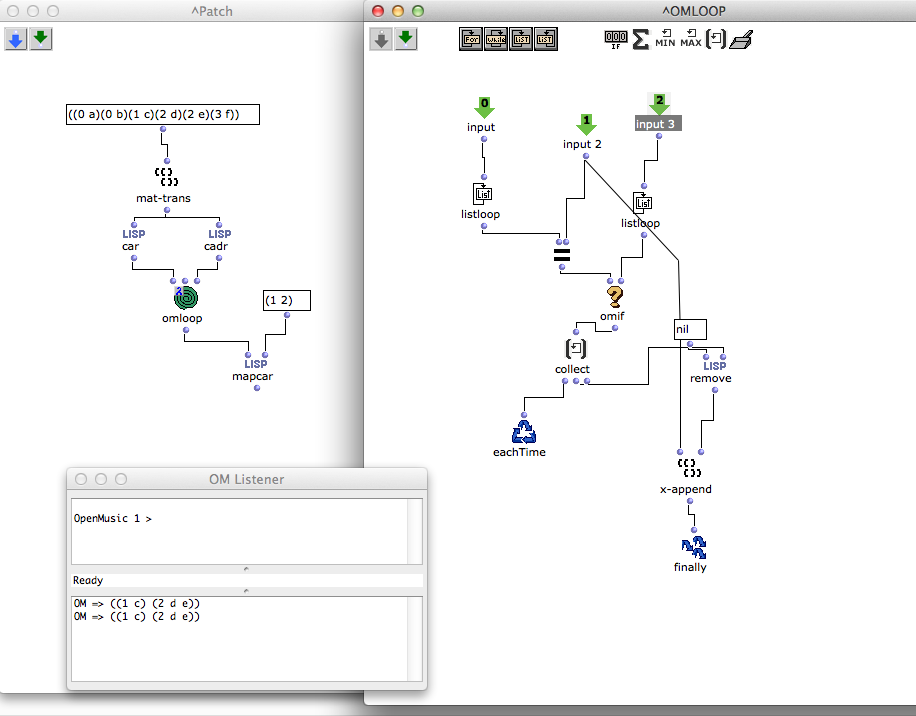This screenshot has width=916, height=716.
Task: Select the omif question mark box
Action: point(615,297)
